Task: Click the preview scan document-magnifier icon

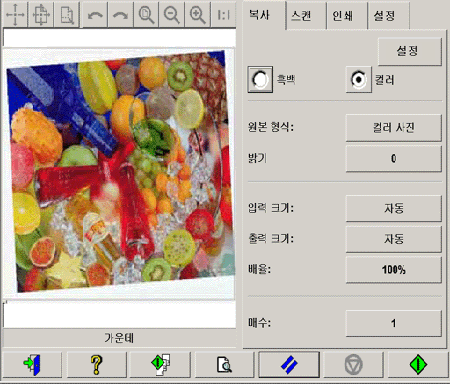Action: pyautogui.click(x=224, y=364)
